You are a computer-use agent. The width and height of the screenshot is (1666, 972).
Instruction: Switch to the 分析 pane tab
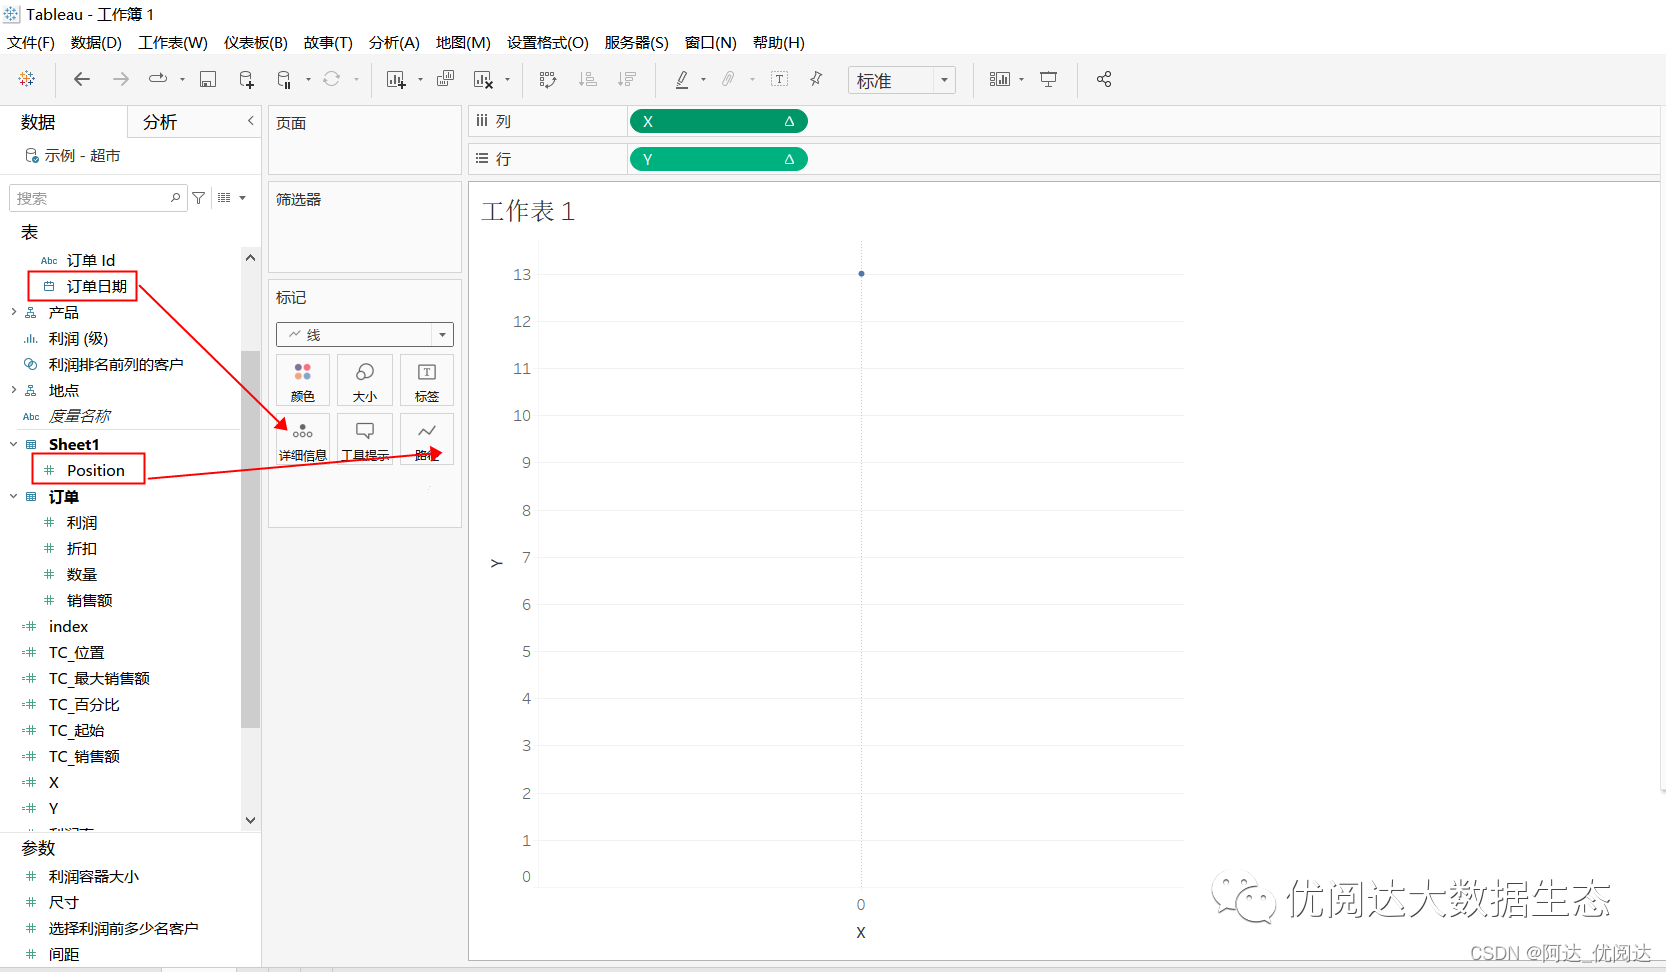[x=160, y=122]
